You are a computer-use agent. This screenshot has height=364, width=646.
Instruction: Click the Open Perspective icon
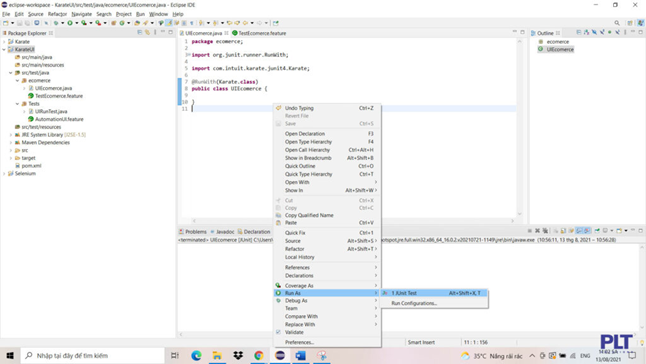630,23
